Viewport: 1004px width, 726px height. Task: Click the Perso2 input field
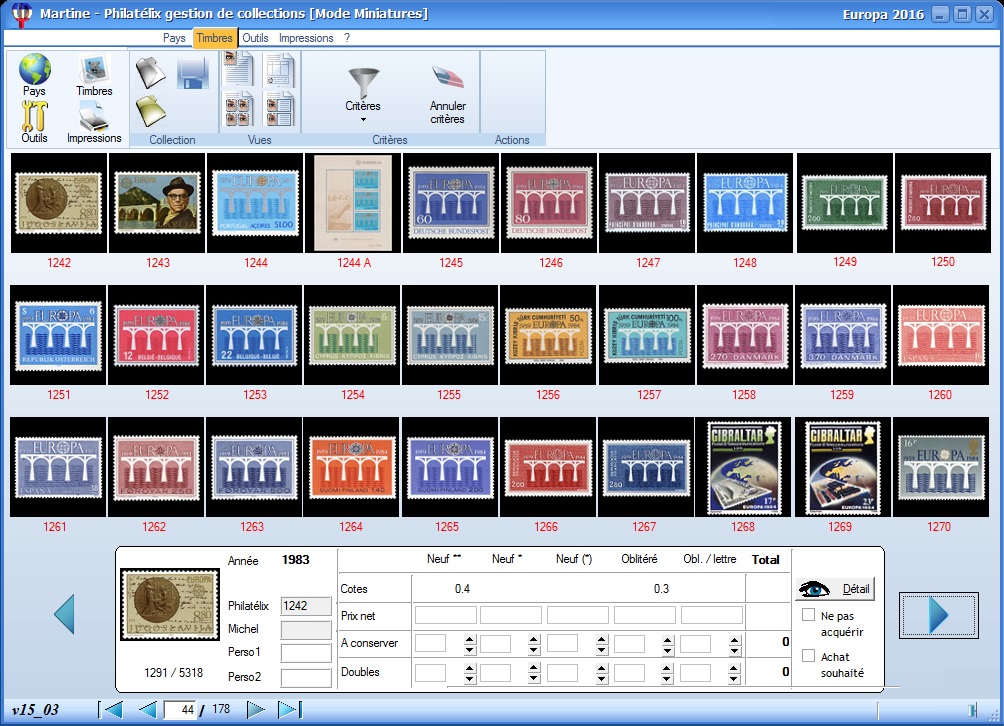pyautogui.click(x=306, y=677)
